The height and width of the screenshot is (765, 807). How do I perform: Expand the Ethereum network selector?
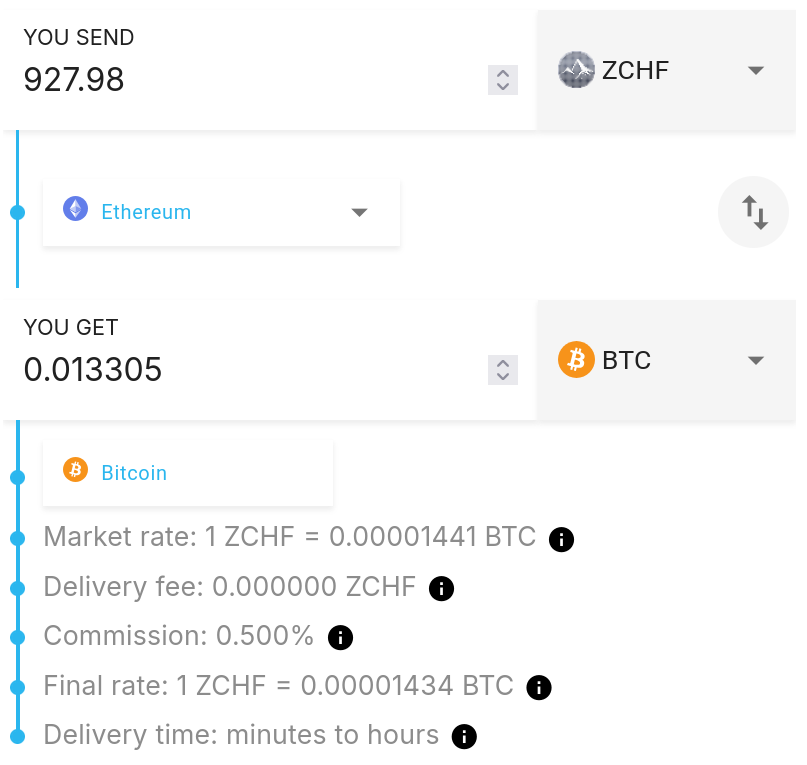[x=360, y=212]
